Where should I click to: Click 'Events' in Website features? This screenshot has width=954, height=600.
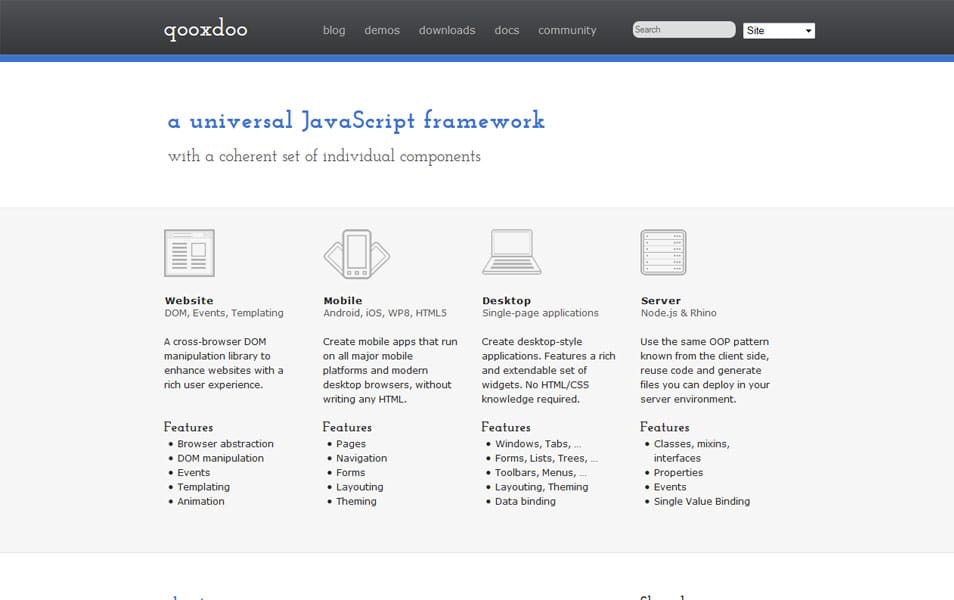tap(193, 473)
